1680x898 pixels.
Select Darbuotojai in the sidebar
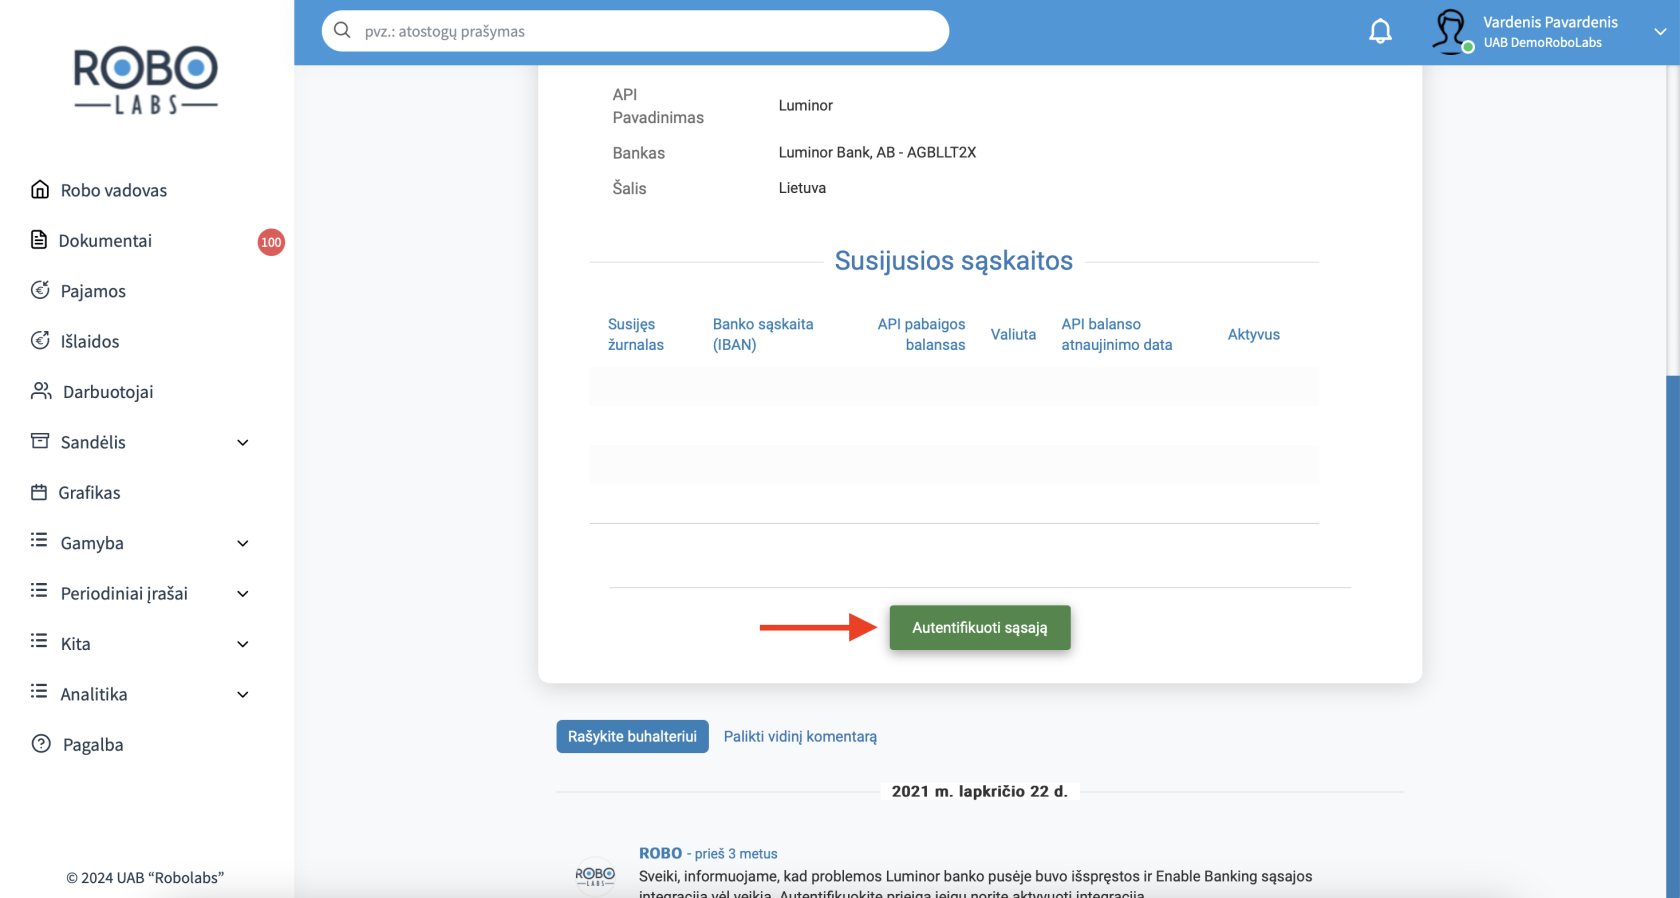(x=108, y=392)
